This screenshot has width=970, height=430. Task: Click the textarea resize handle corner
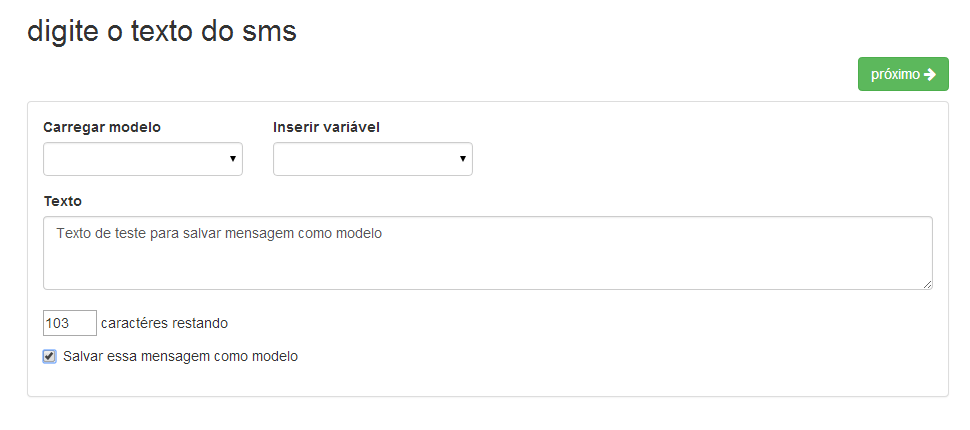[928, 285]
